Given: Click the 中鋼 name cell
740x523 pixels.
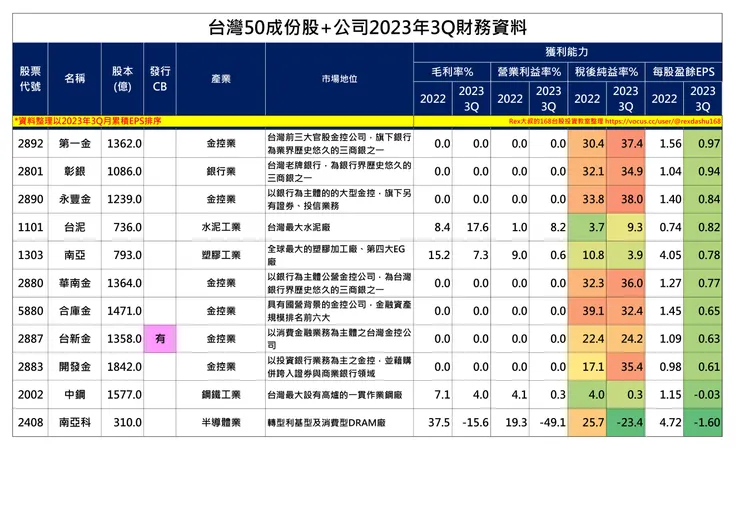Looking at the screenshot, I should click(75, 394).
